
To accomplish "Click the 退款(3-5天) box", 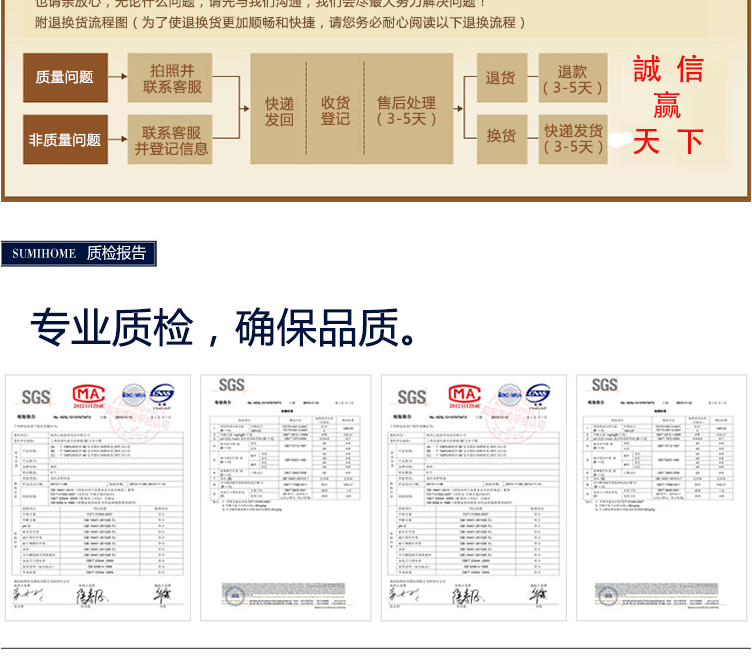I will (x=573, y=78).
